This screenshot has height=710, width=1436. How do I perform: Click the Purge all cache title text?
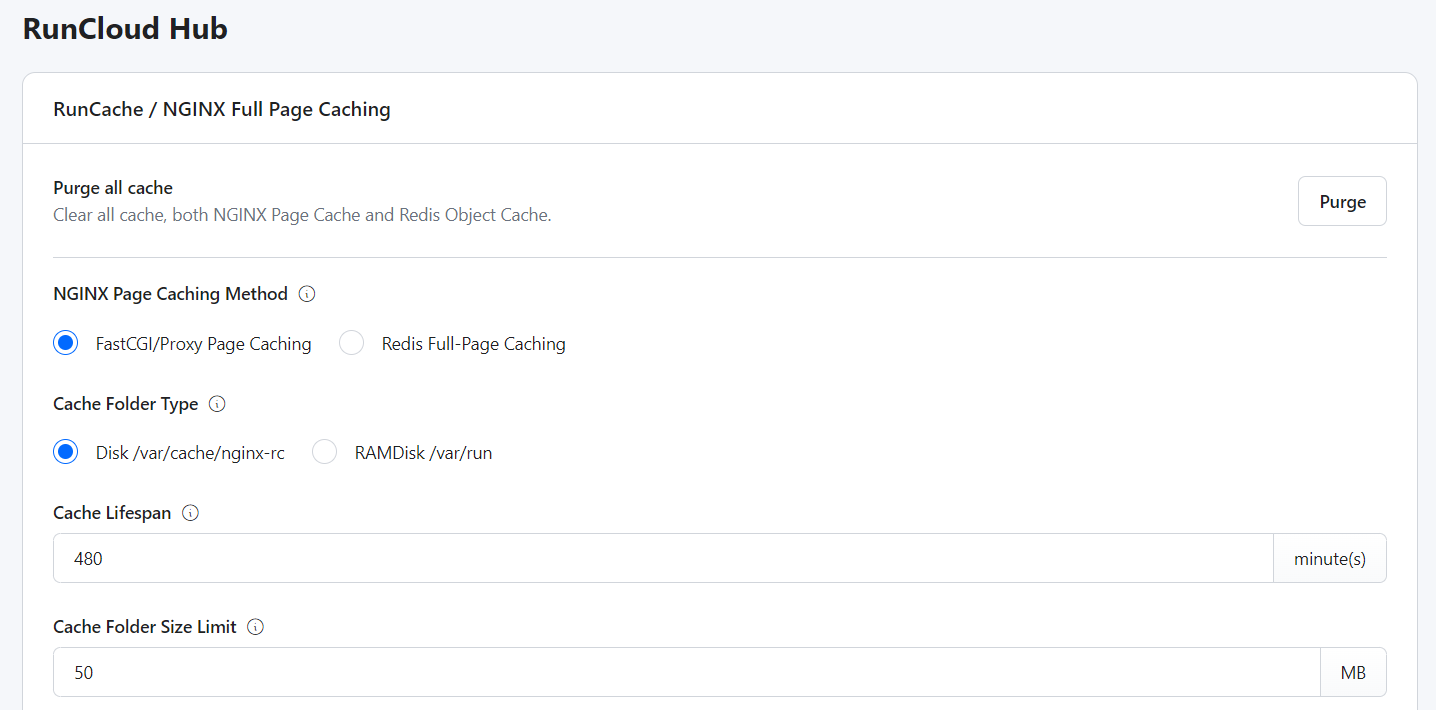(x=113, y=188)
